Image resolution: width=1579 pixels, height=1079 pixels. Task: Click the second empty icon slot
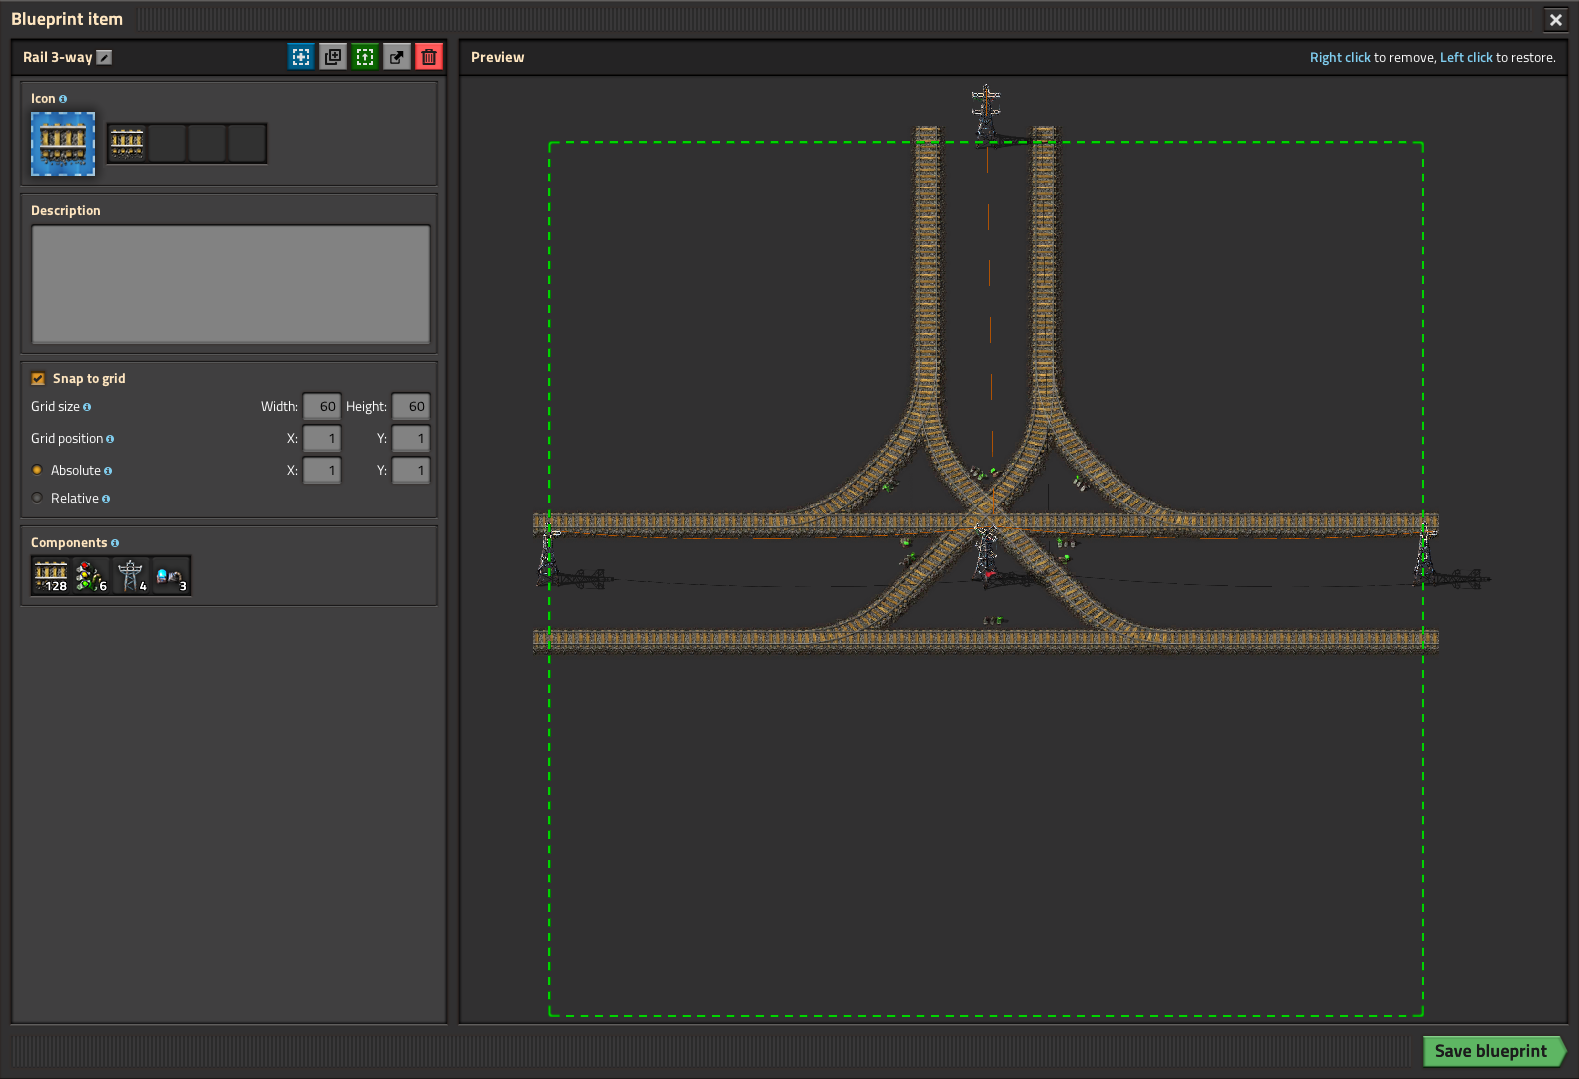(x=167, y=143)
